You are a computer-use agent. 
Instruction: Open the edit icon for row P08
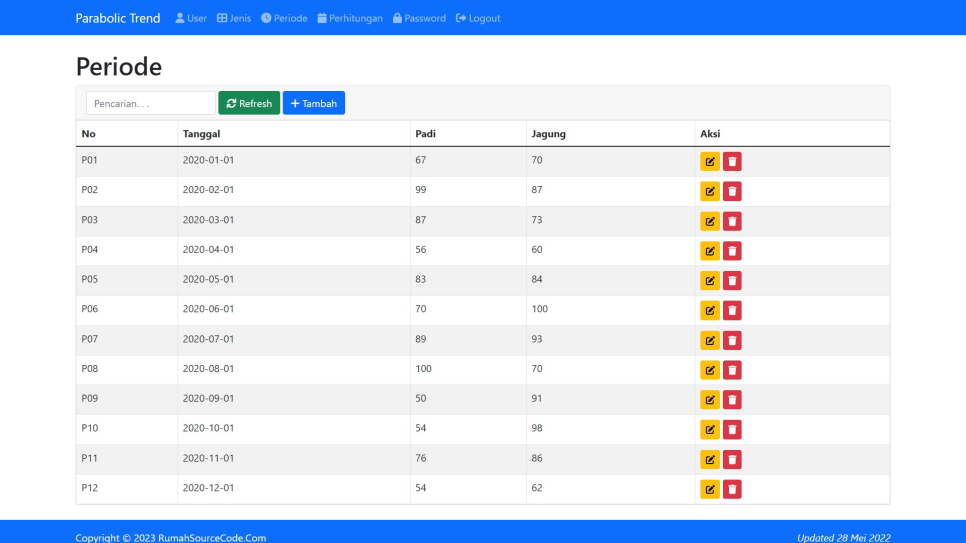click(710, 370)
